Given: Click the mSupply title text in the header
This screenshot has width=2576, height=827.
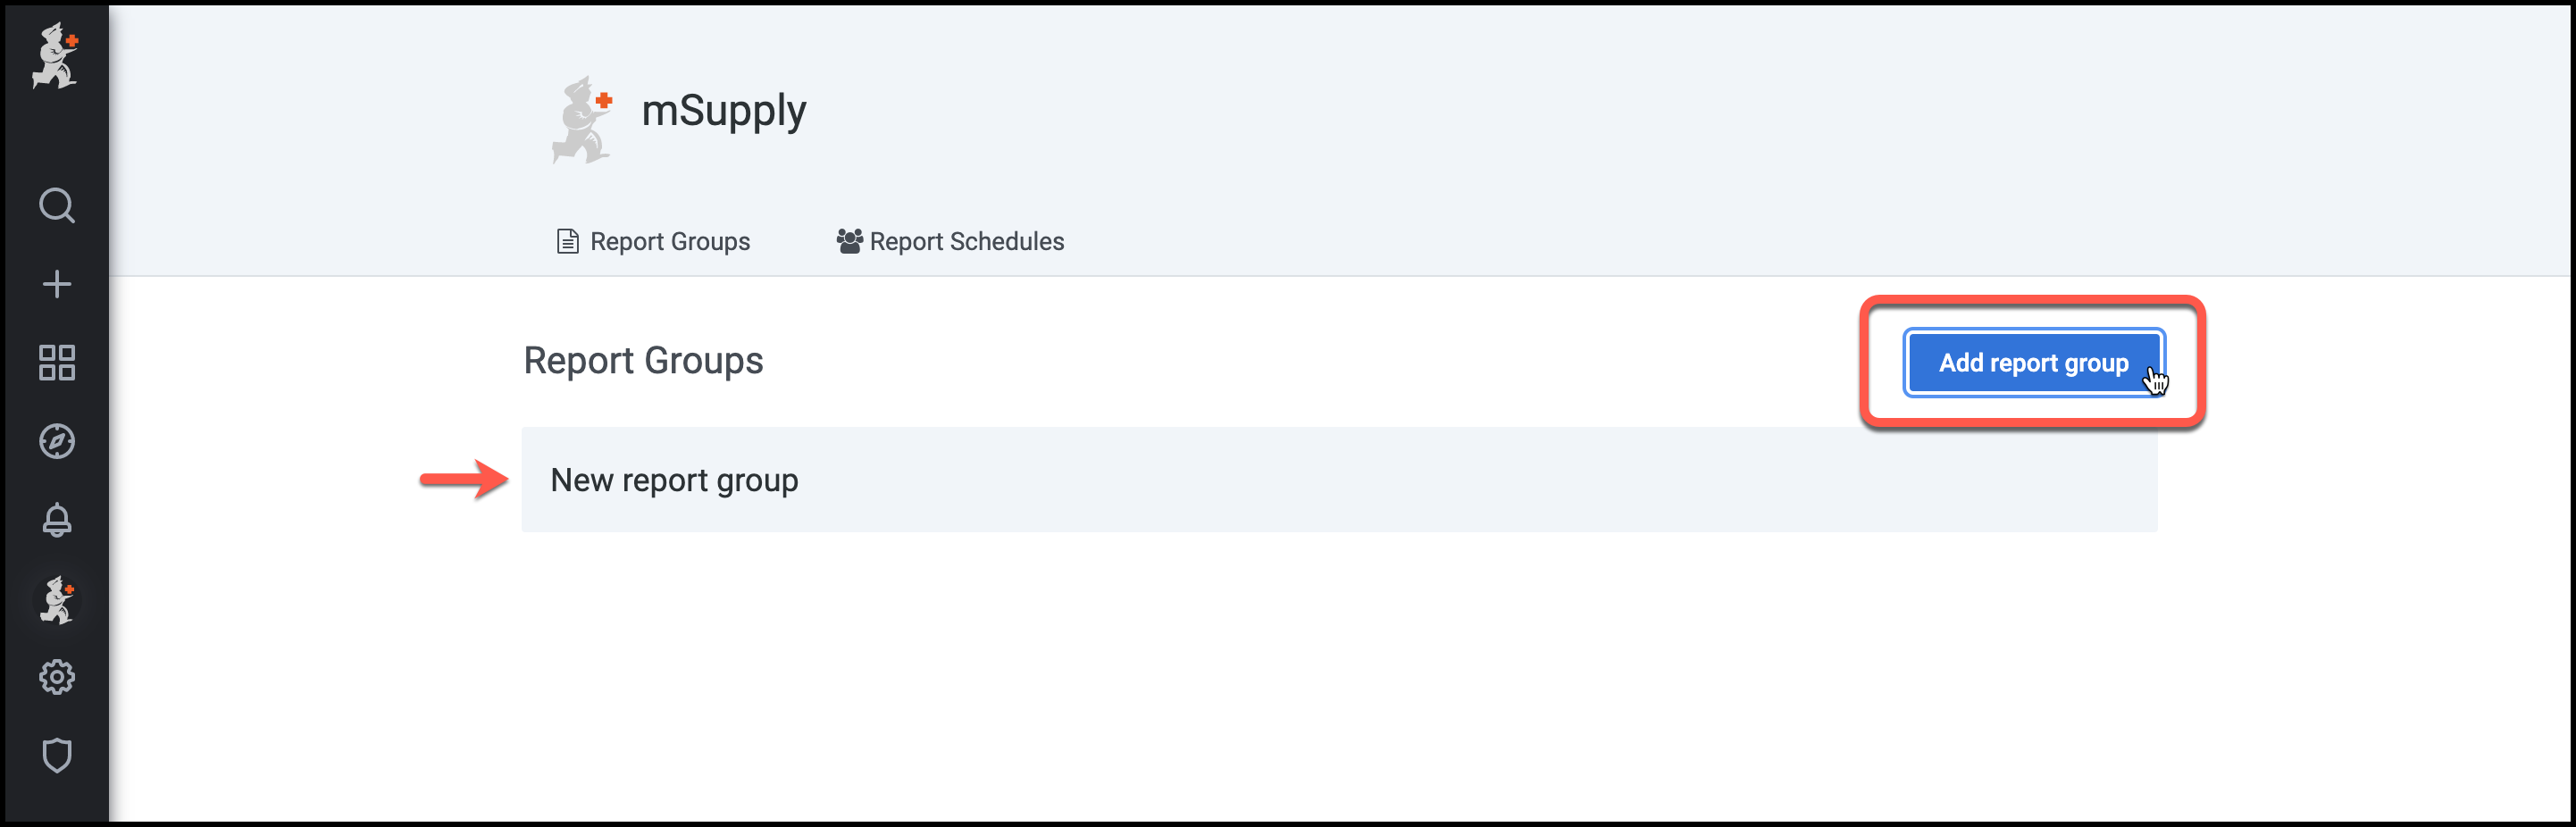Looking at the screenshot, I should pyautogui.click(x=723, y=111).
